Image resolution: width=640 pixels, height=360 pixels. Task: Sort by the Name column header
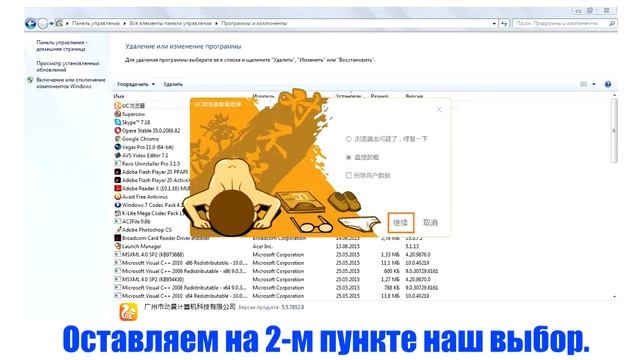pos(119,96)
